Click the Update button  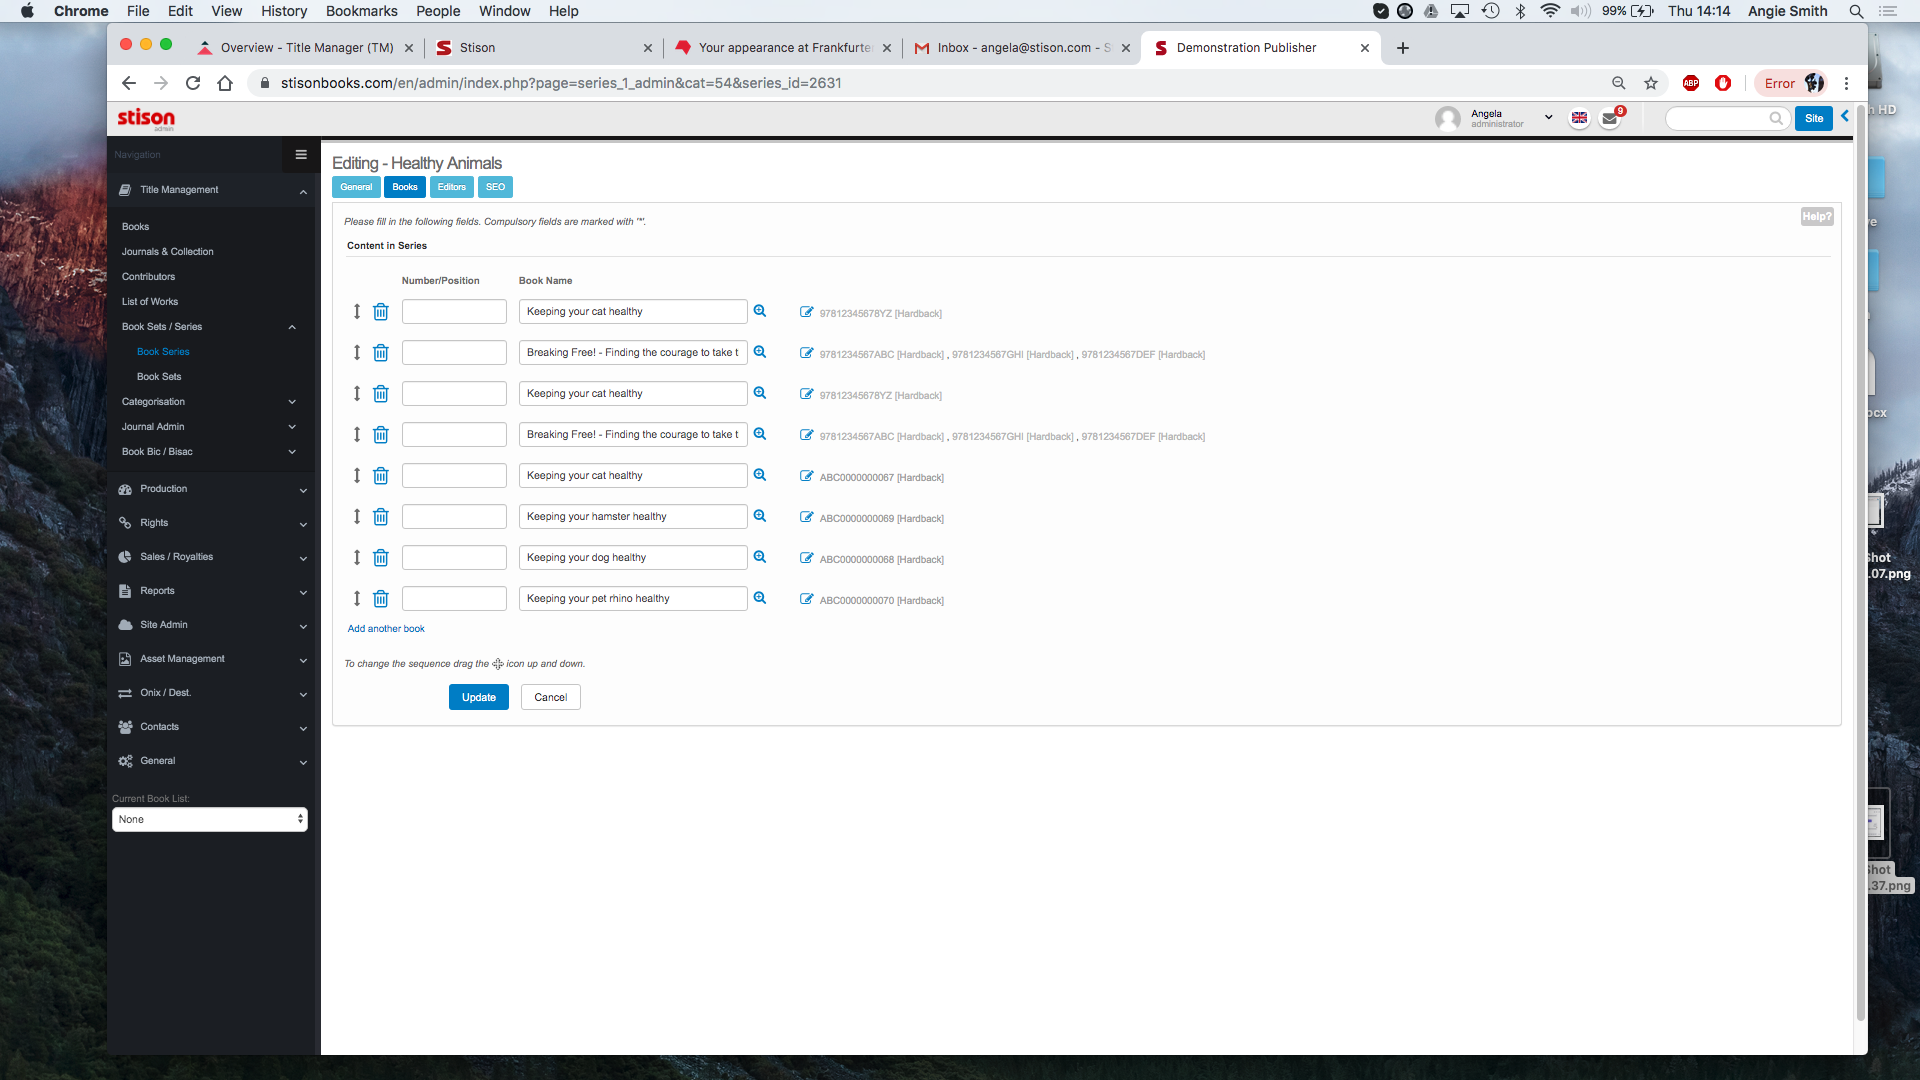pyautogui.click(x=478, y=697)
